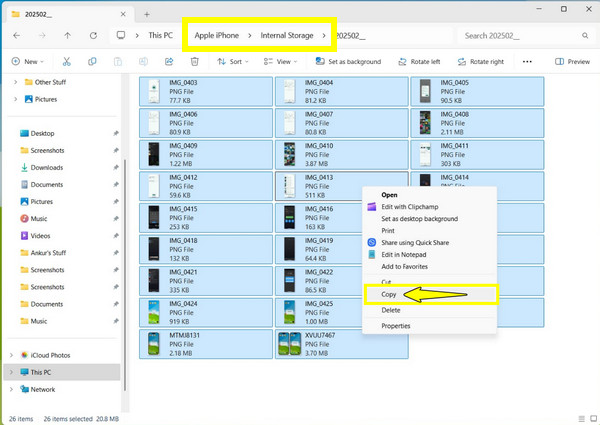Expand the Other Stuff folder tree
This screenshot has width=600, height=425.
12,82
